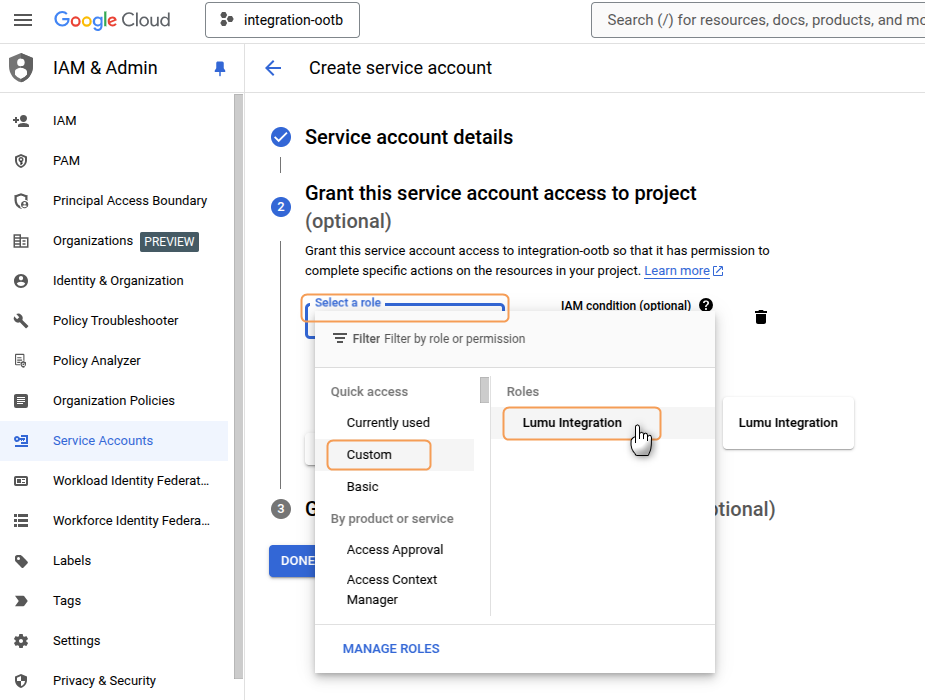The height and width of the screenshot is (700, 925).
Task: Click the DONE button
Action: coord(293,561)
